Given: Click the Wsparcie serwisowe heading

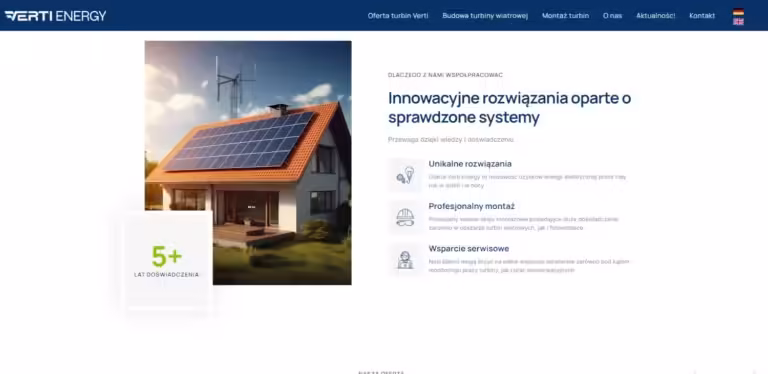Looking at the screenshot, I should point(469,249).
